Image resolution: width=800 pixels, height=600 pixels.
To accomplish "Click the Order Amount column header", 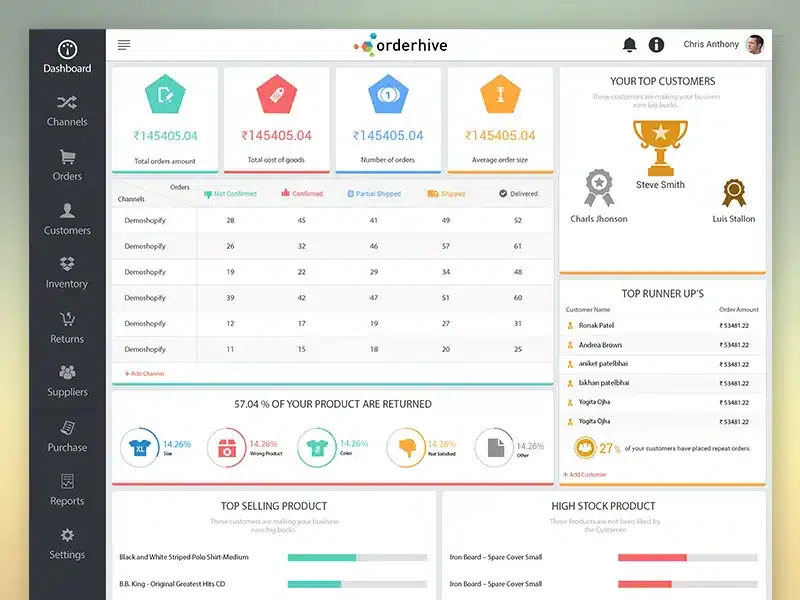I will [x=739, y=310].
